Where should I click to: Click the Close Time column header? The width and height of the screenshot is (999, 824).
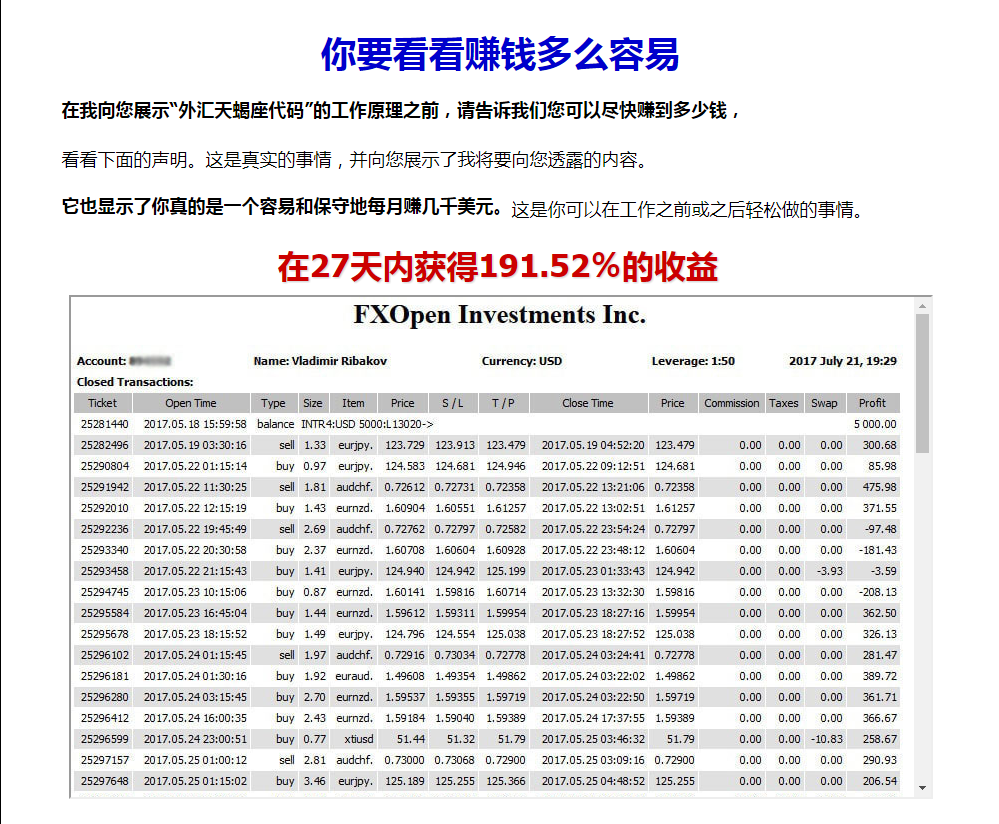[588, 403]
